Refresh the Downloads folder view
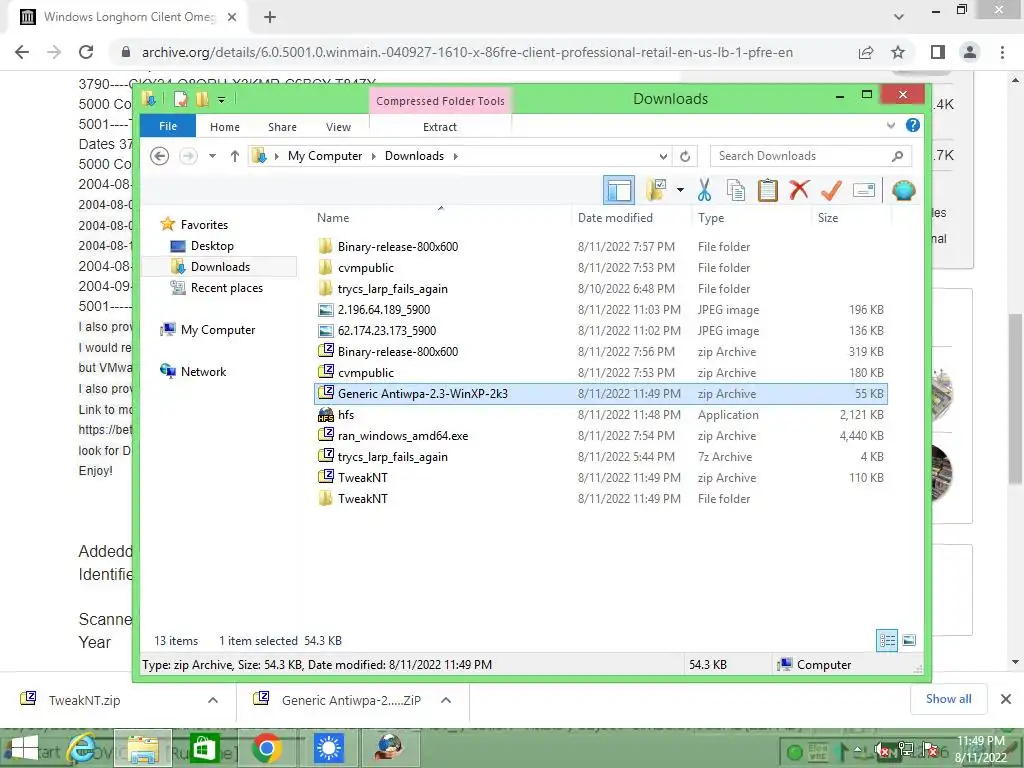1024x768 pixels. (x=685, y=156)
